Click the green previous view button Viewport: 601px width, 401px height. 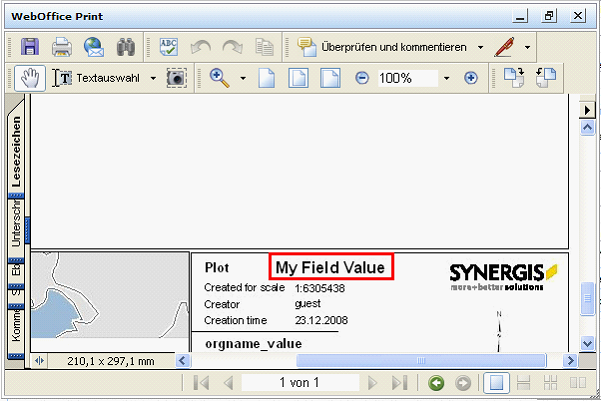(436, 383)
